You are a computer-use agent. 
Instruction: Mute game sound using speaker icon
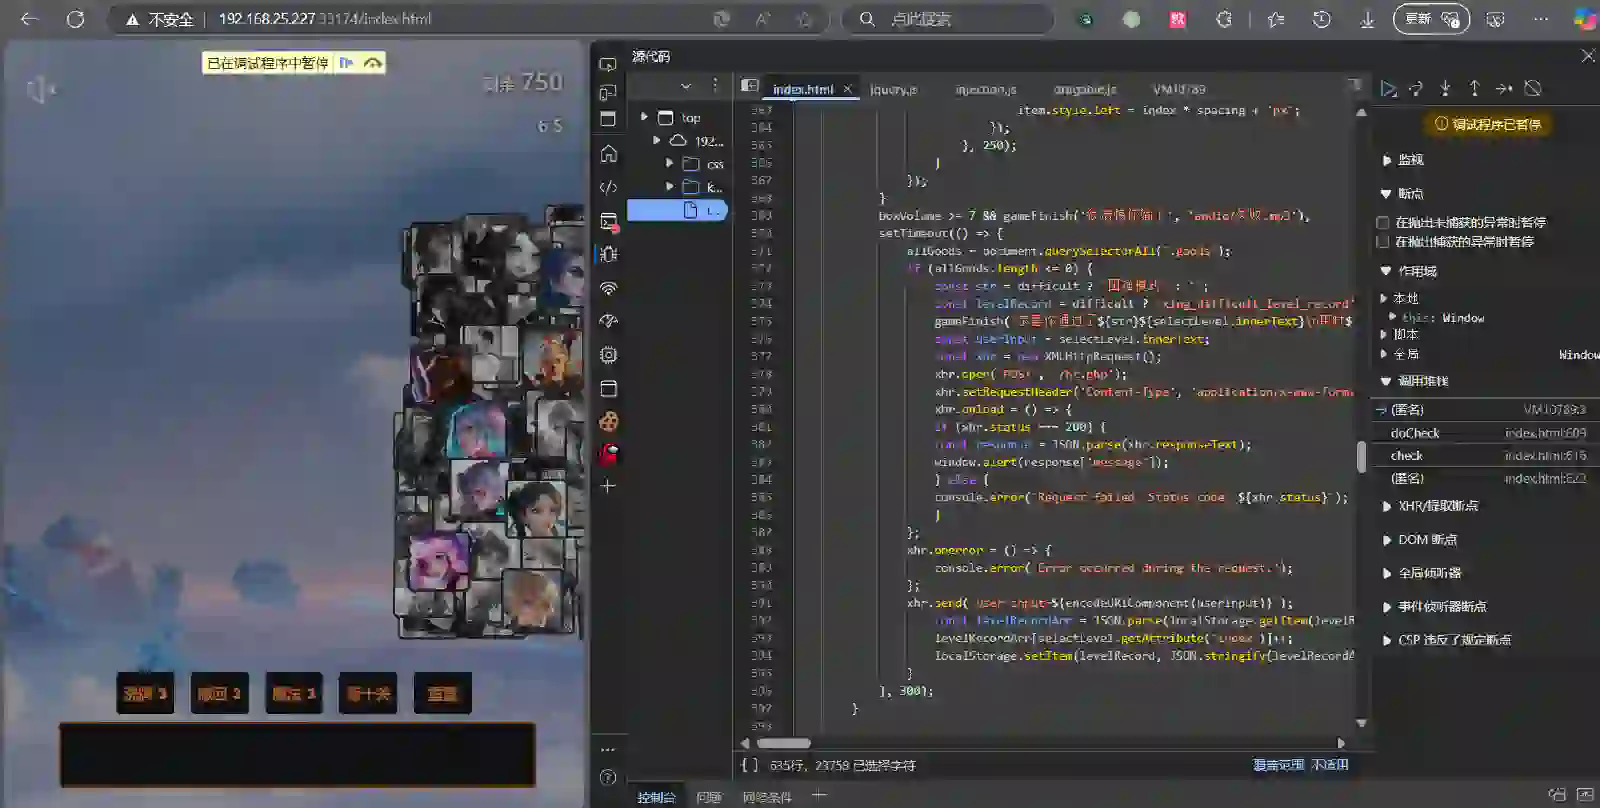click(40, 91)
